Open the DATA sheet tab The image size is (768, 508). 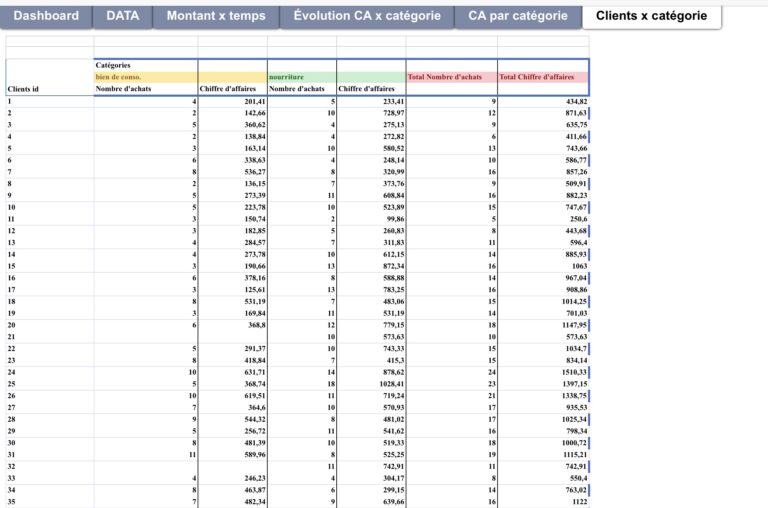pyautogui.click(x=122, y=16)
